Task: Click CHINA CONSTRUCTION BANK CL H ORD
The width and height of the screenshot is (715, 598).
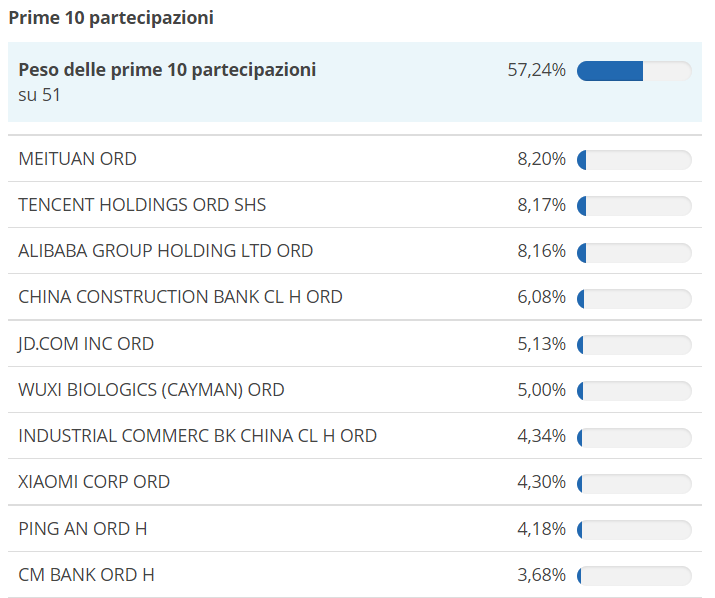Action: coord(180,297)
